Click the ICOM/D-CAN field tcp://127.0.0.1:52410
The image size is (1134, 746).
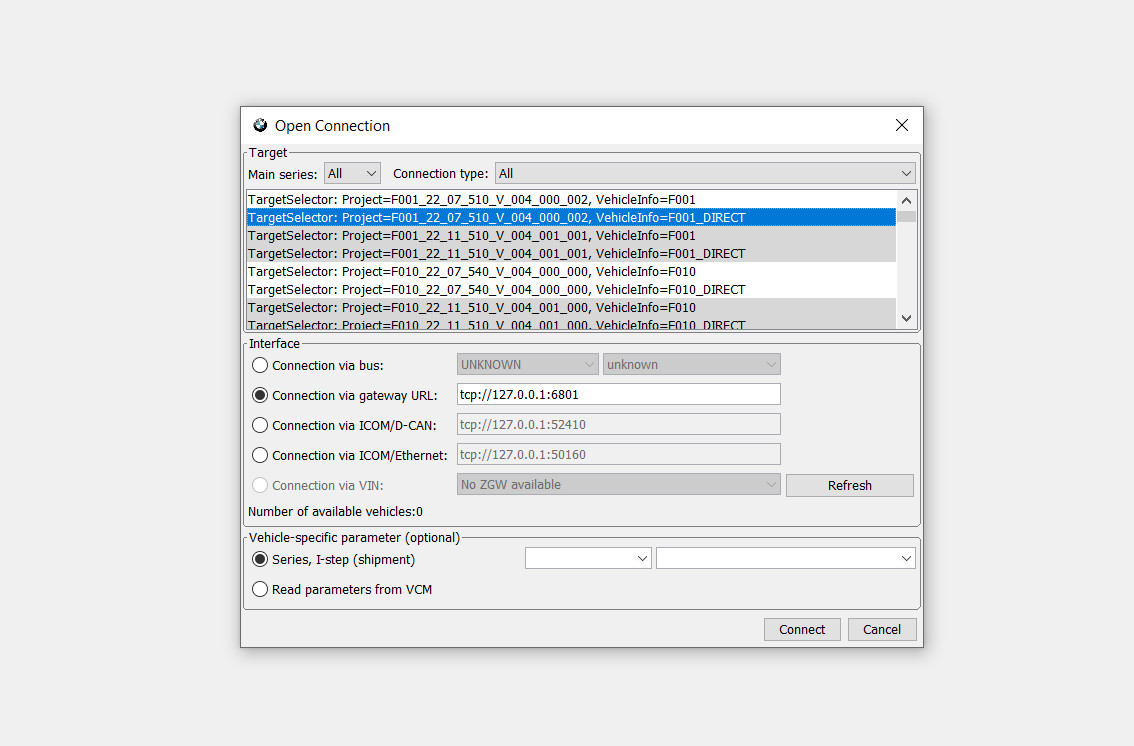point(618,424)
